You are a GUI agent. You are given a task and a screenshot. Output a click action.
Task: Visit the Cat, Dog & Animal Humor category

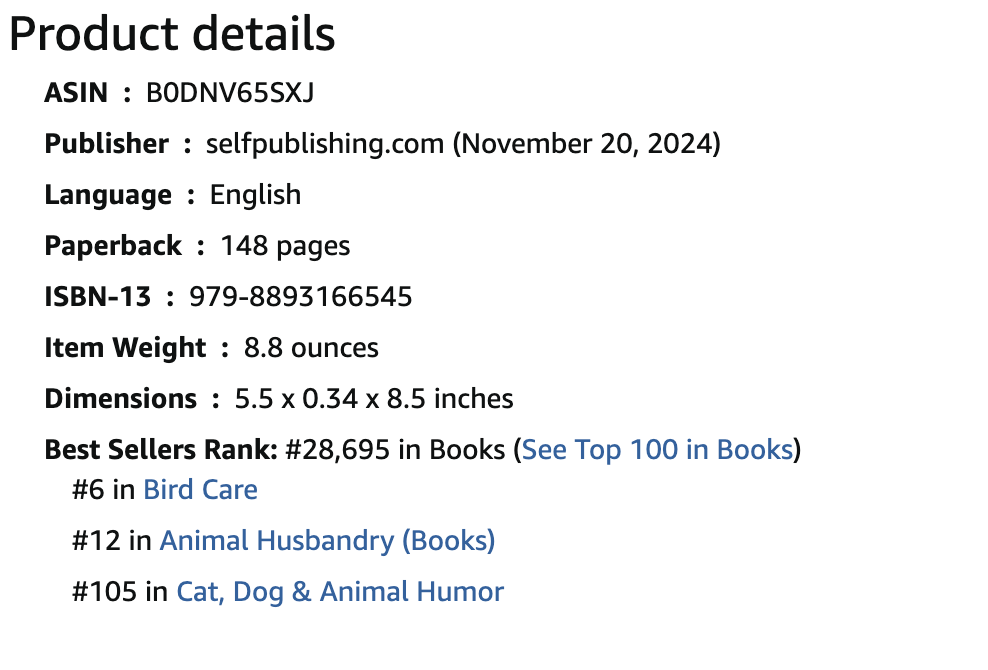click(341, 591)
